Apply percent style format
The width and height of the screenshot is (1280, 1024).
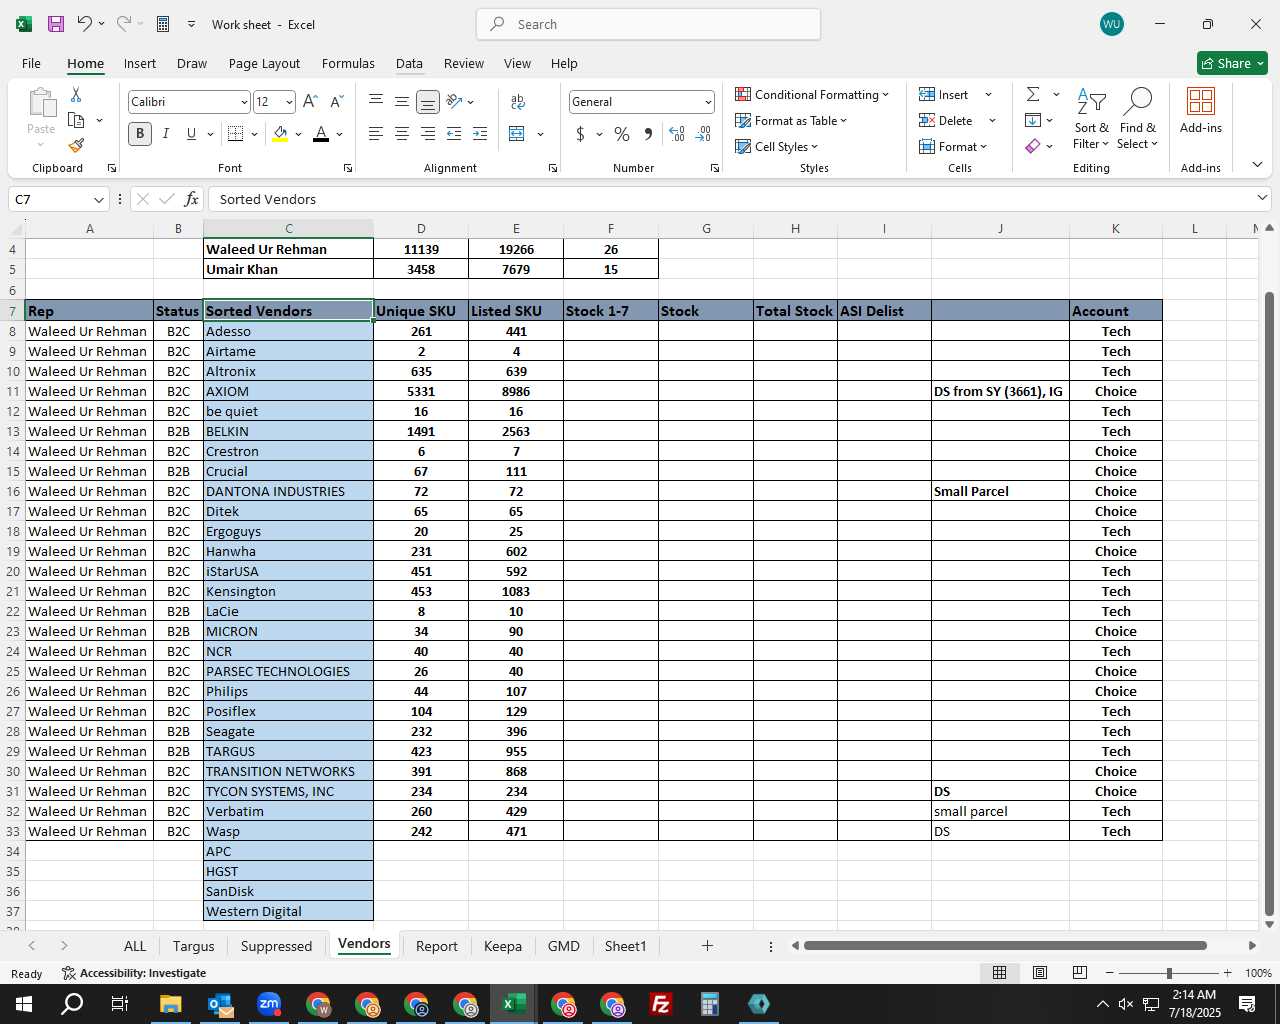click(x=622, y=133)
